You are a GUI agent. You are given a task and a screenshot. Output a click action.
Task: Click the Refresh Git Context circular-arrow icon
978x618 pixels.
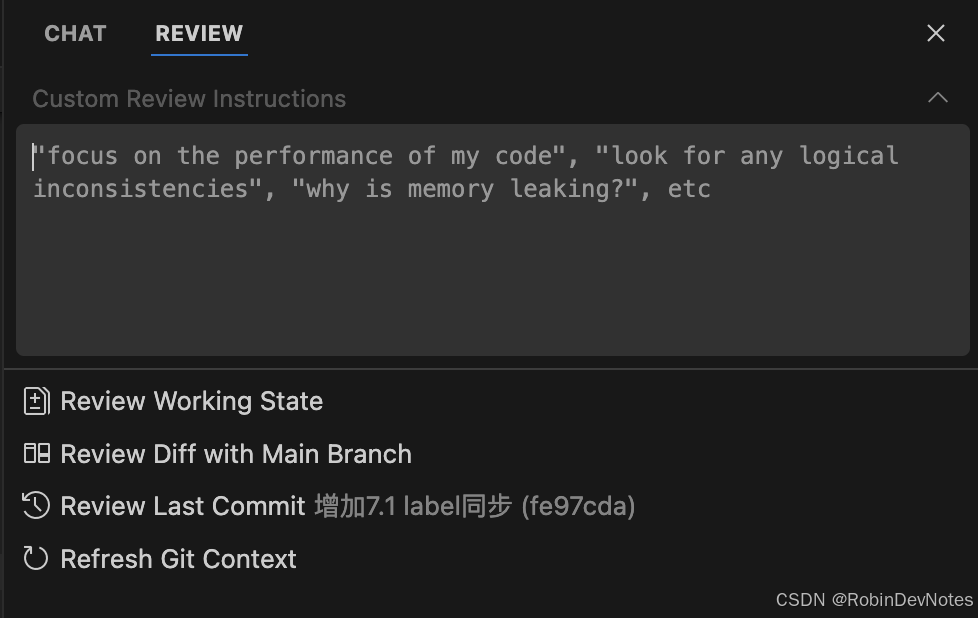pyautogui.click(x=36, y=558)
